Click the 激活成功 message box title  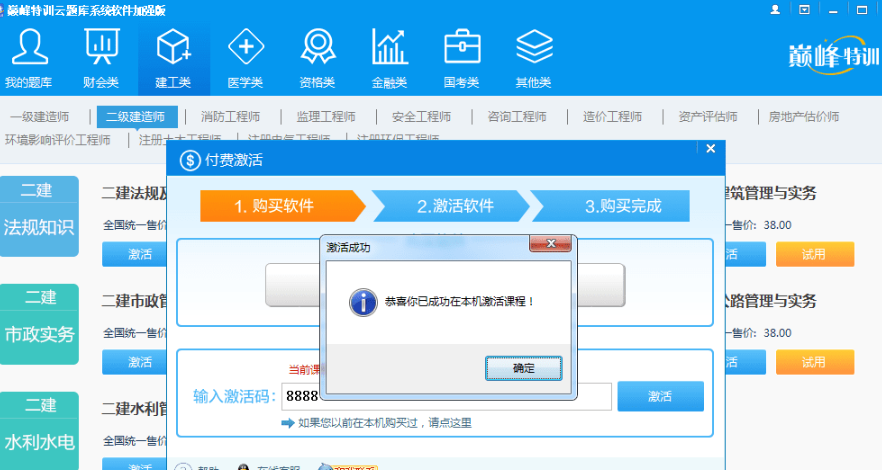348,247
